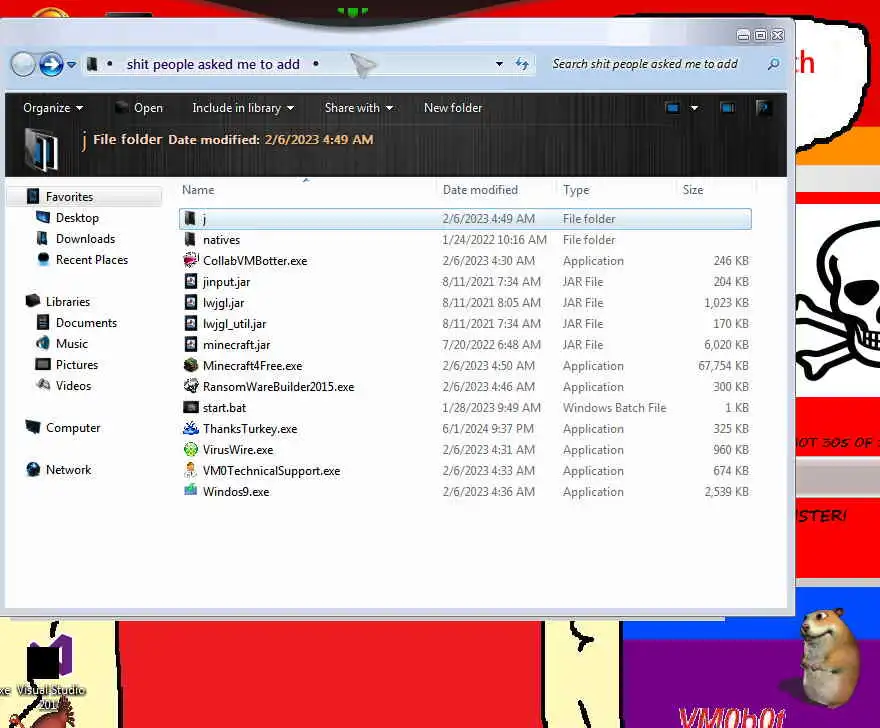Click the Visual Studio desktop shortcut
The image size is (880, 728).
[x=51, y=671]
